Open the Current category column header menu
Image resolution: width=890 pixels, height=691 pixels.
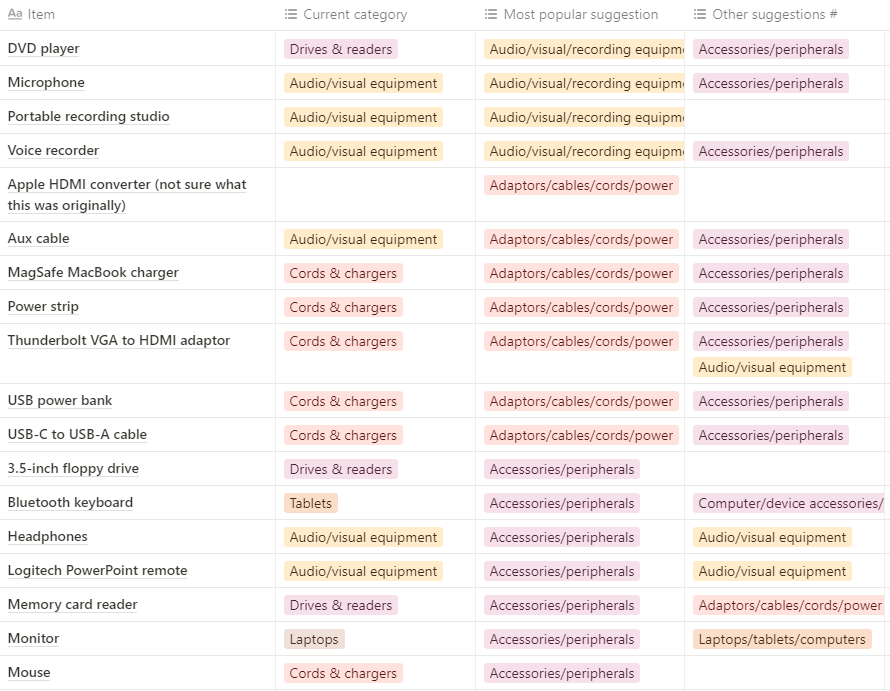click(355, 15)
